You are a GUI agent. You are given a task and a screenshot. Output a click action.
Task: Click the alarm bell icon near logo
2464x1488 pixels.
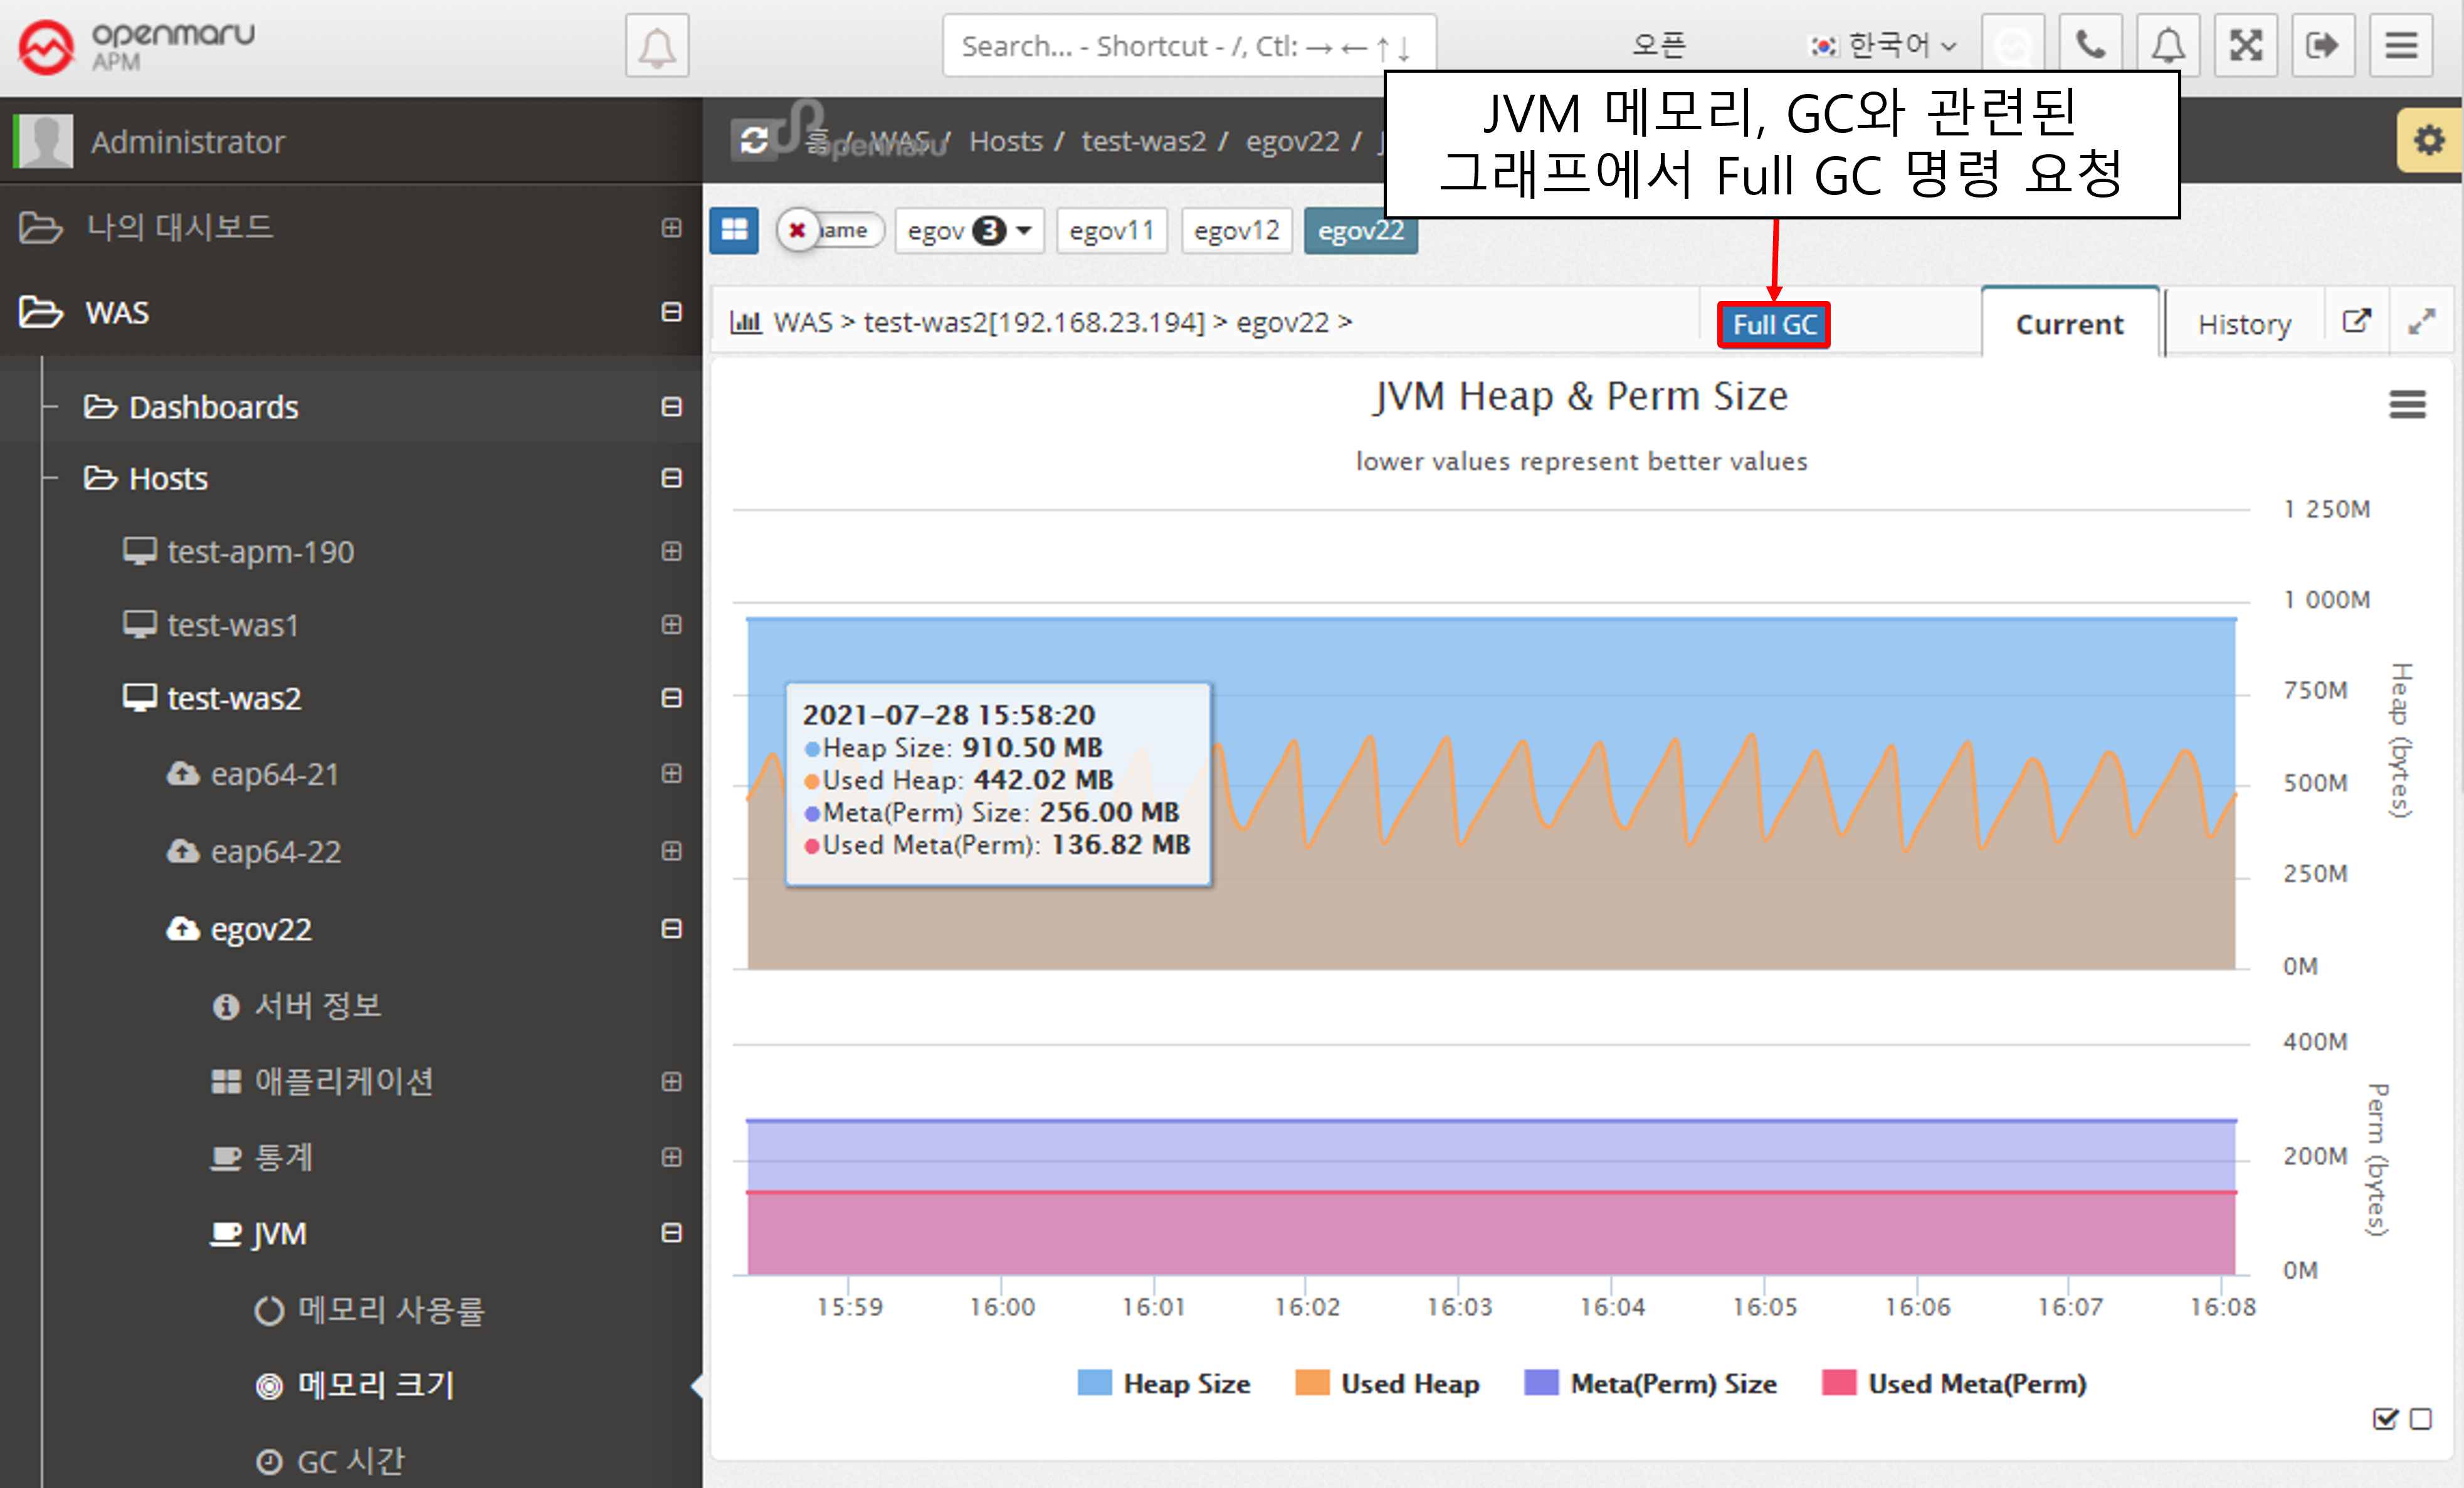pyautogui.click(x=657, y=46)
